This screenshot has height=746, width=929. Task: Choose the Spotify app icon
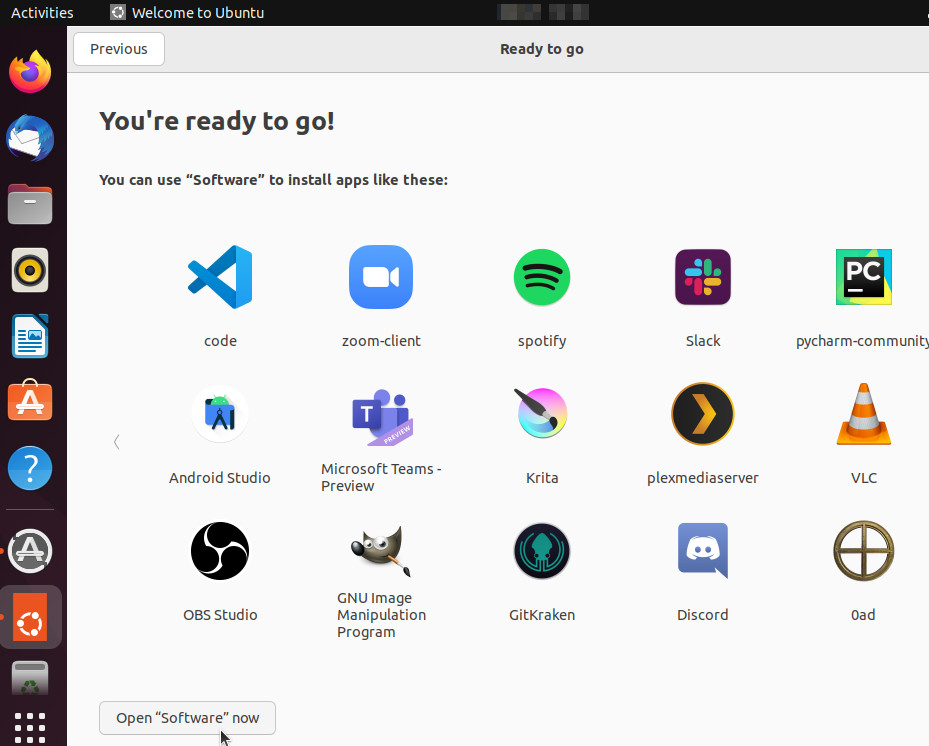point(542,277)
